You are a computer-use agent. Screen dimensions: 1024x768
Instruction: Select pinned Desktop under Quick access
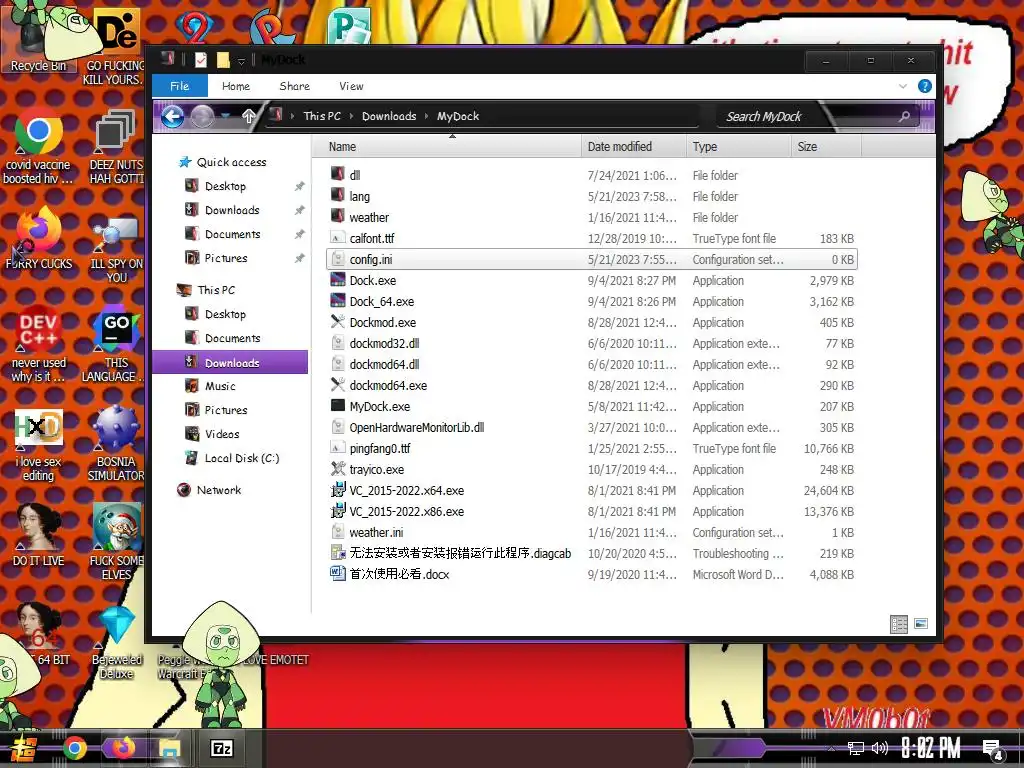225,186
